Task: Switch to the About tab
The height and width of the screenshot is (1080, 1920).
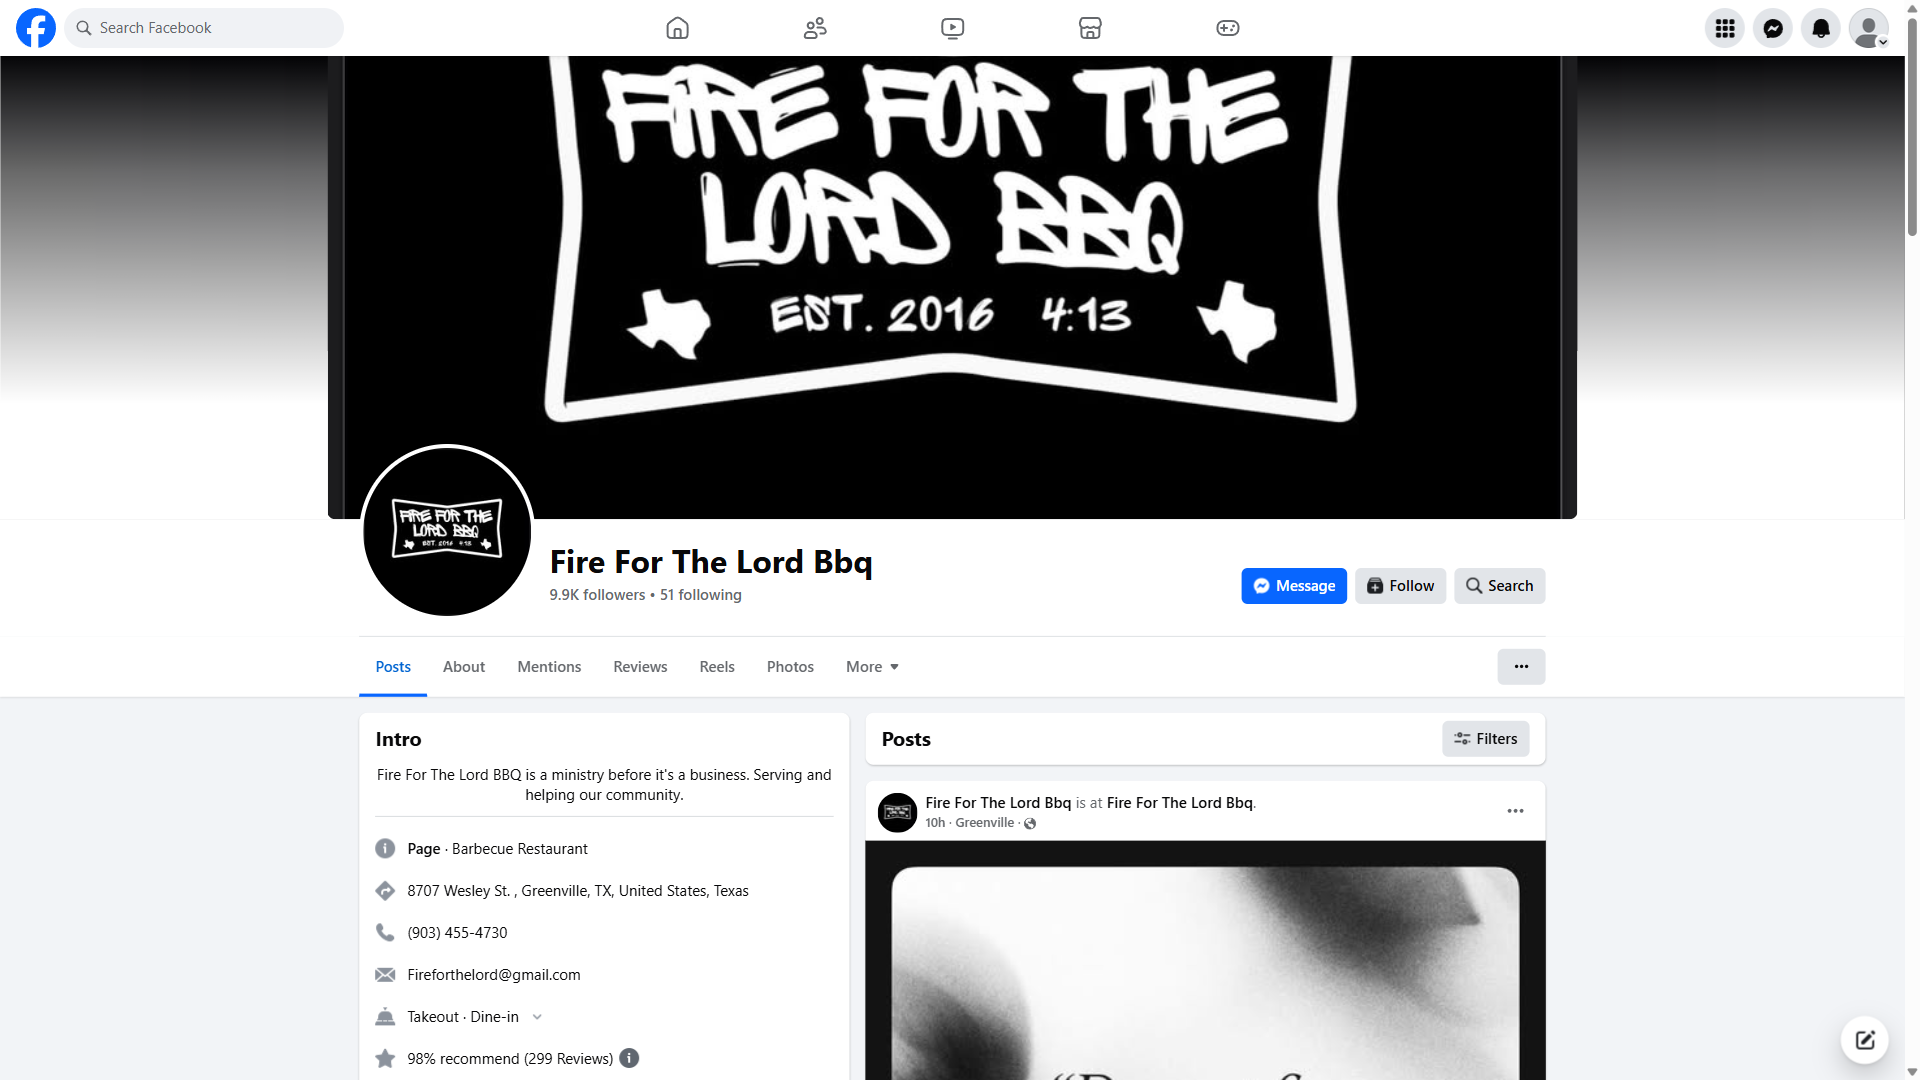Action: tap(464, 667)
